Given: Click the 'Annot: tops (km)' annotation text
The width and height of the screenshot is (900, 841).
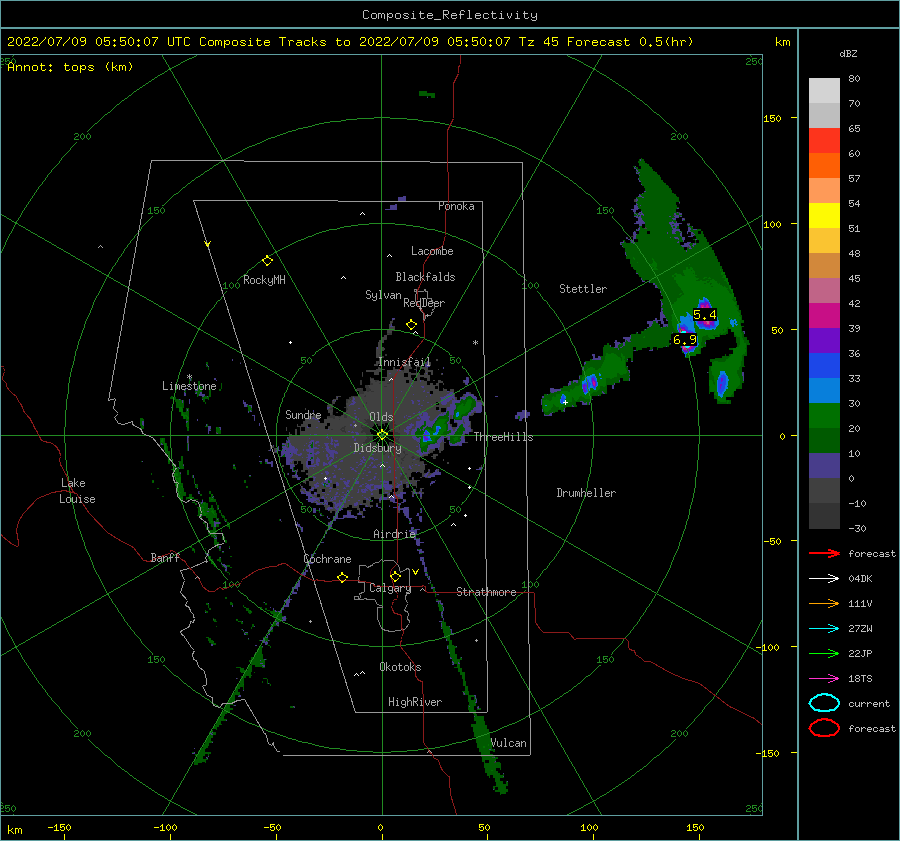Looking at the screenshot, I should pos(70,67).
